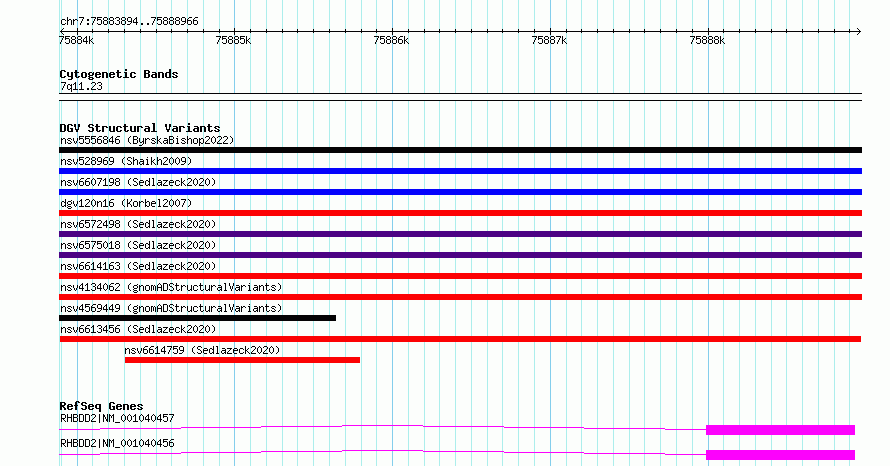Click the DGV Structural Variants track title

140,128
